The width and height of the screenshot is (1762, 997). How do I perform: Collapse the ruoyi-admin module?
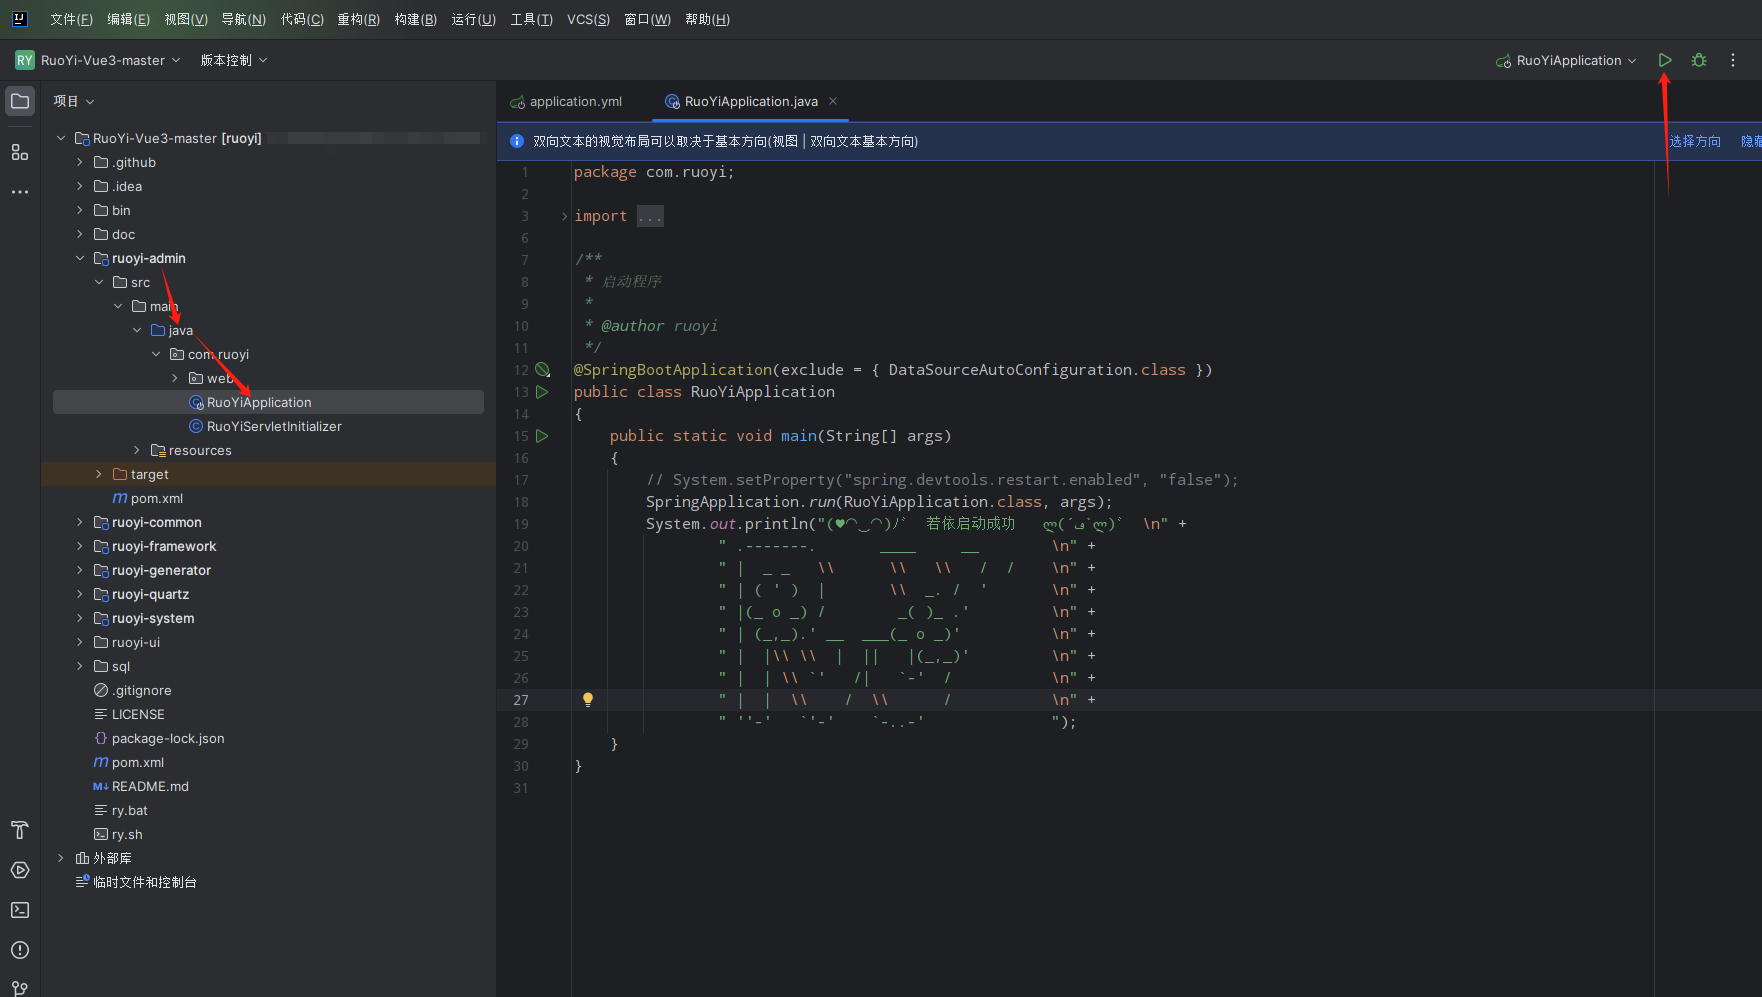tap(80, 258)
